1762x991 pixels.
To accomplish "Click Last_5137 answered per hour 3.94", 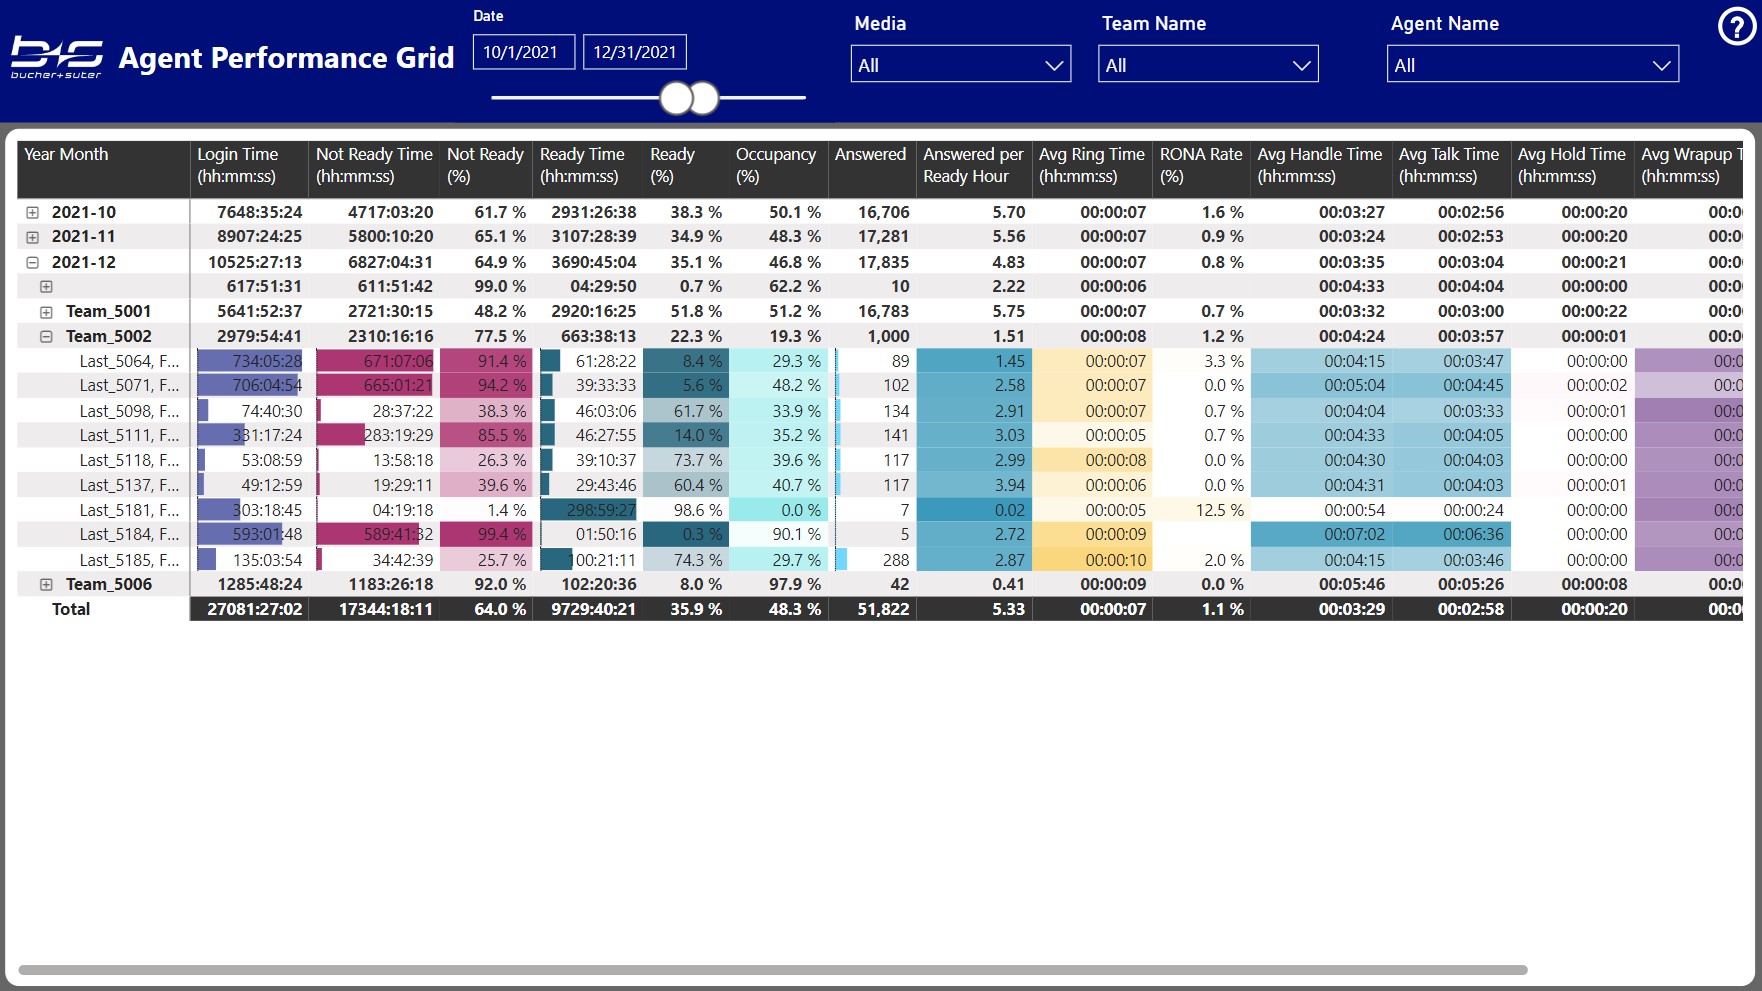I will point(1010,485).
